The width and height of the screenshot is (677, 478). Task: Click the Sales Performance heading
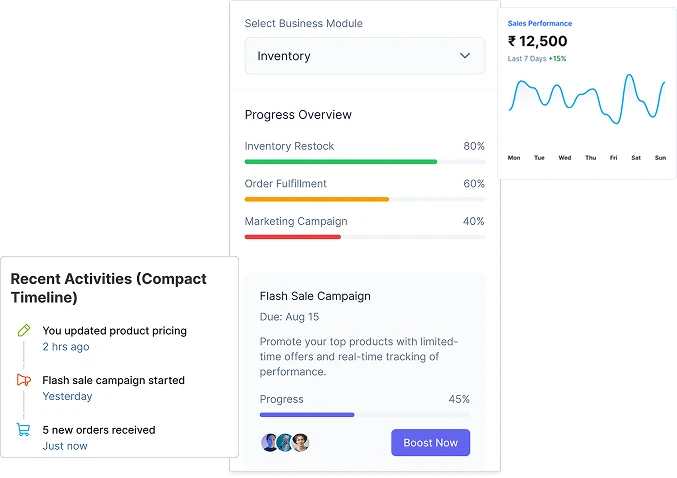coord(540,23)
